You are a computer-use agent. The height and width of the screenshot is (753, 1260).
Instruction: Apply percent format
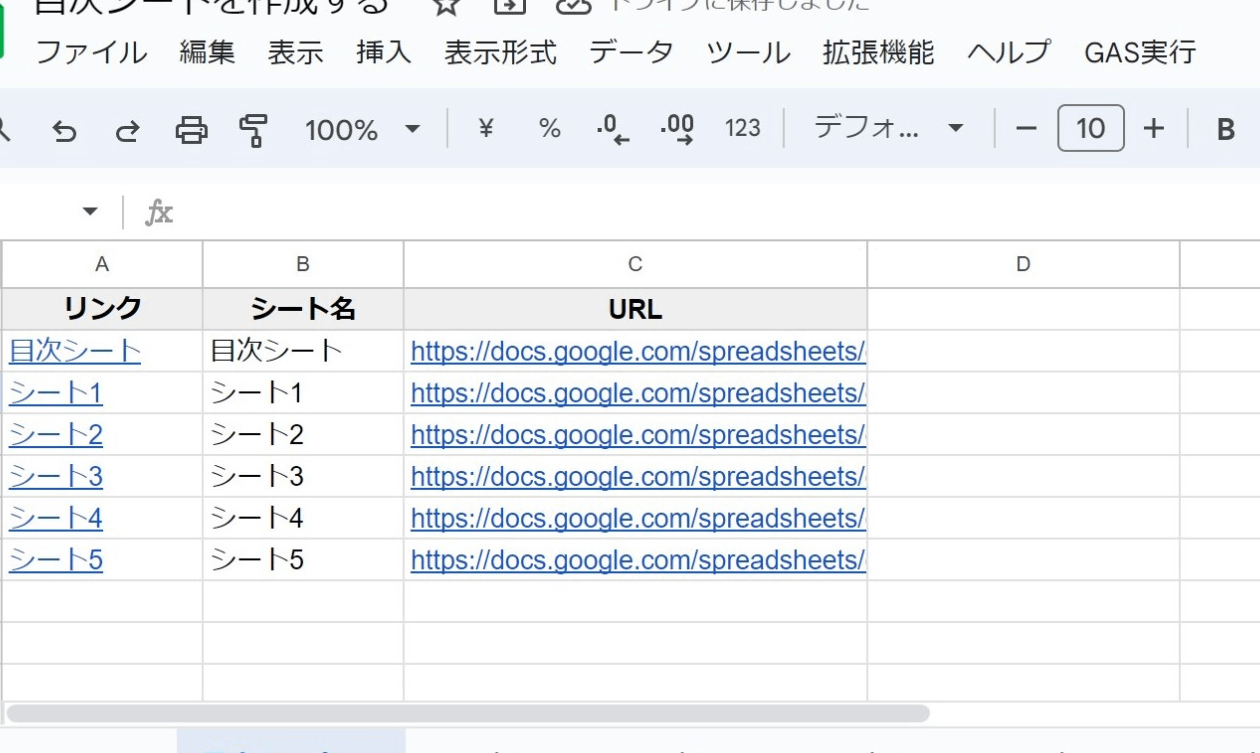pos(549,128)
